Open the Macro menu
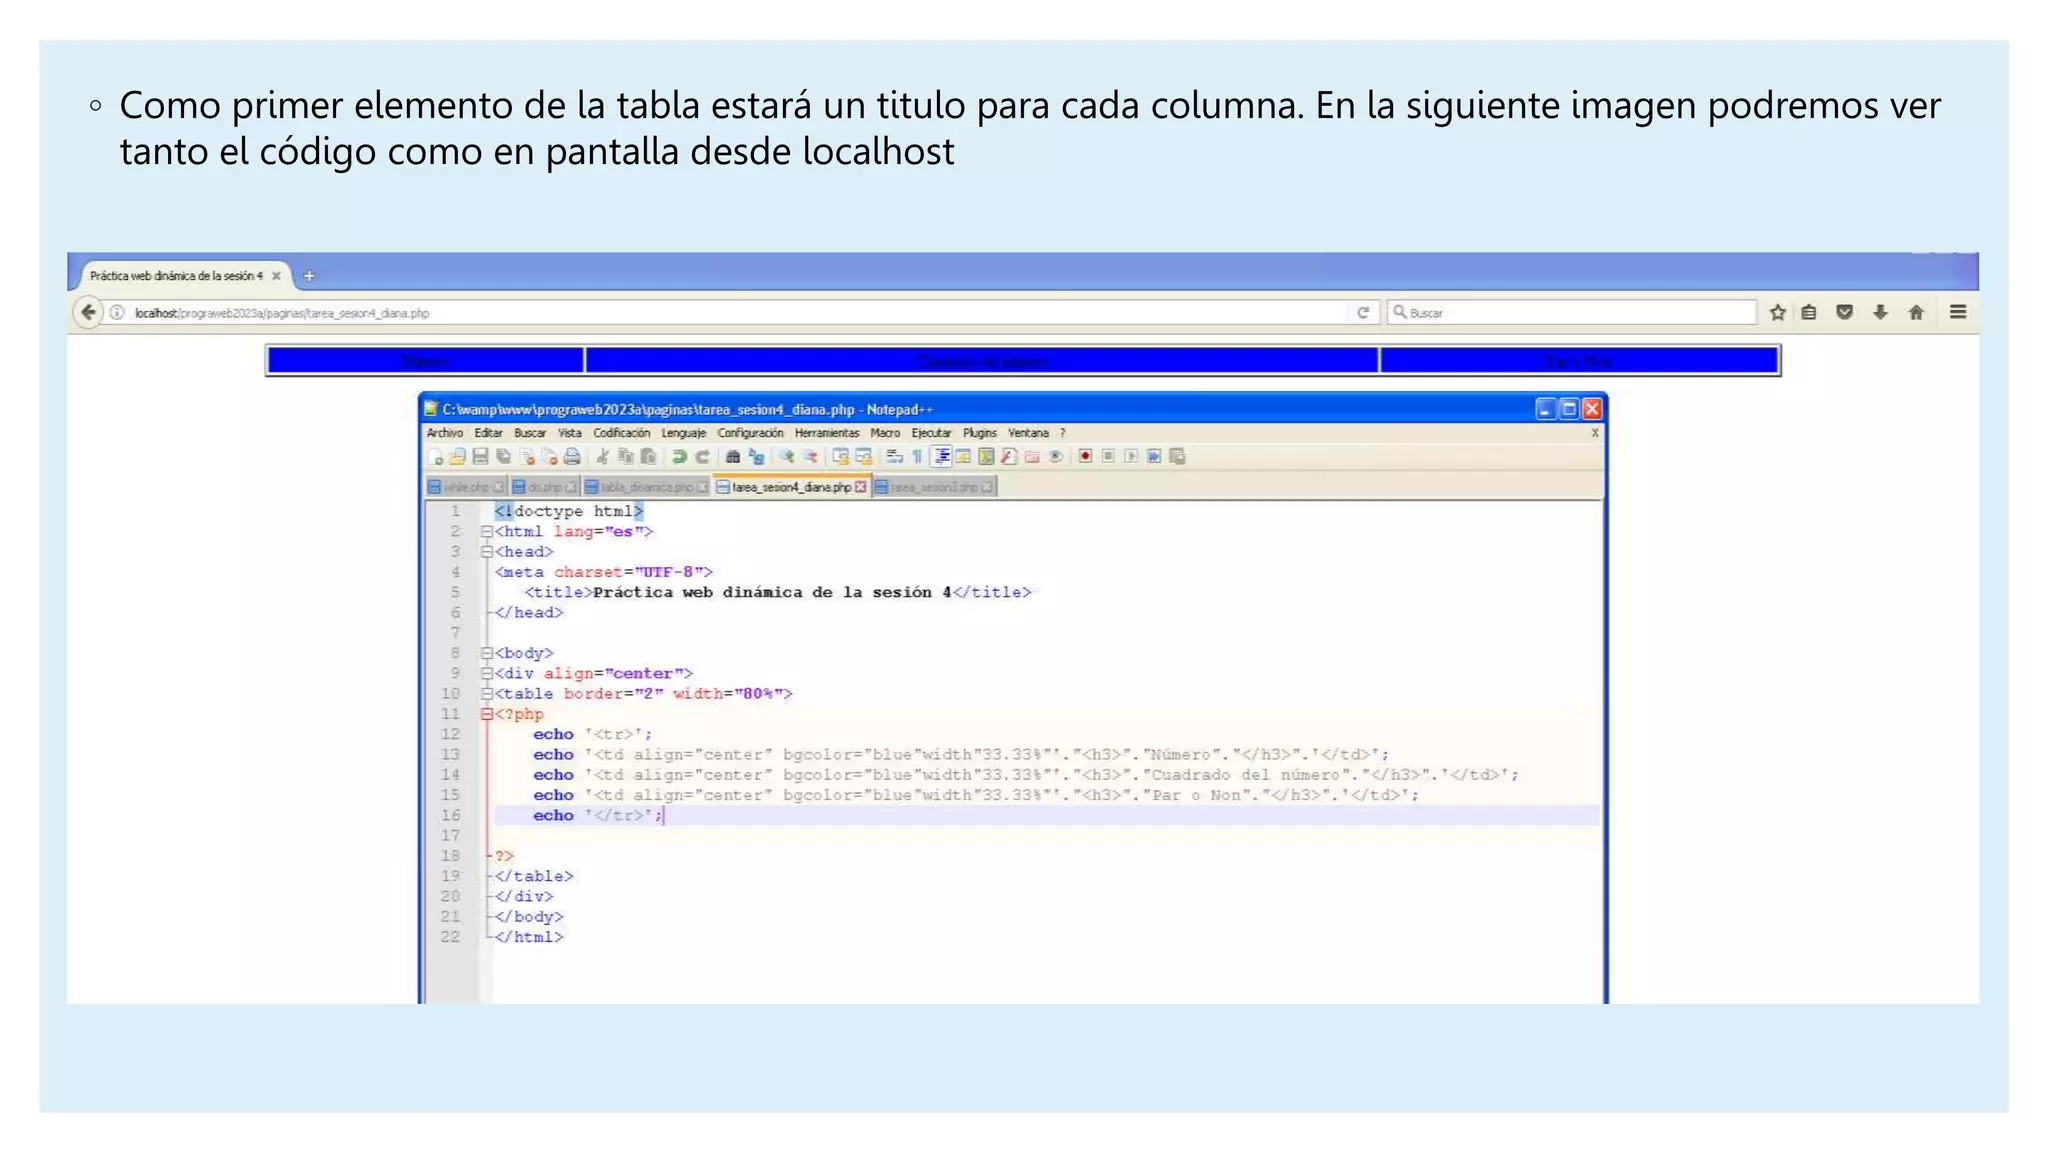Viewport: 2048px width, 1152px height. [x=885, y=433]
